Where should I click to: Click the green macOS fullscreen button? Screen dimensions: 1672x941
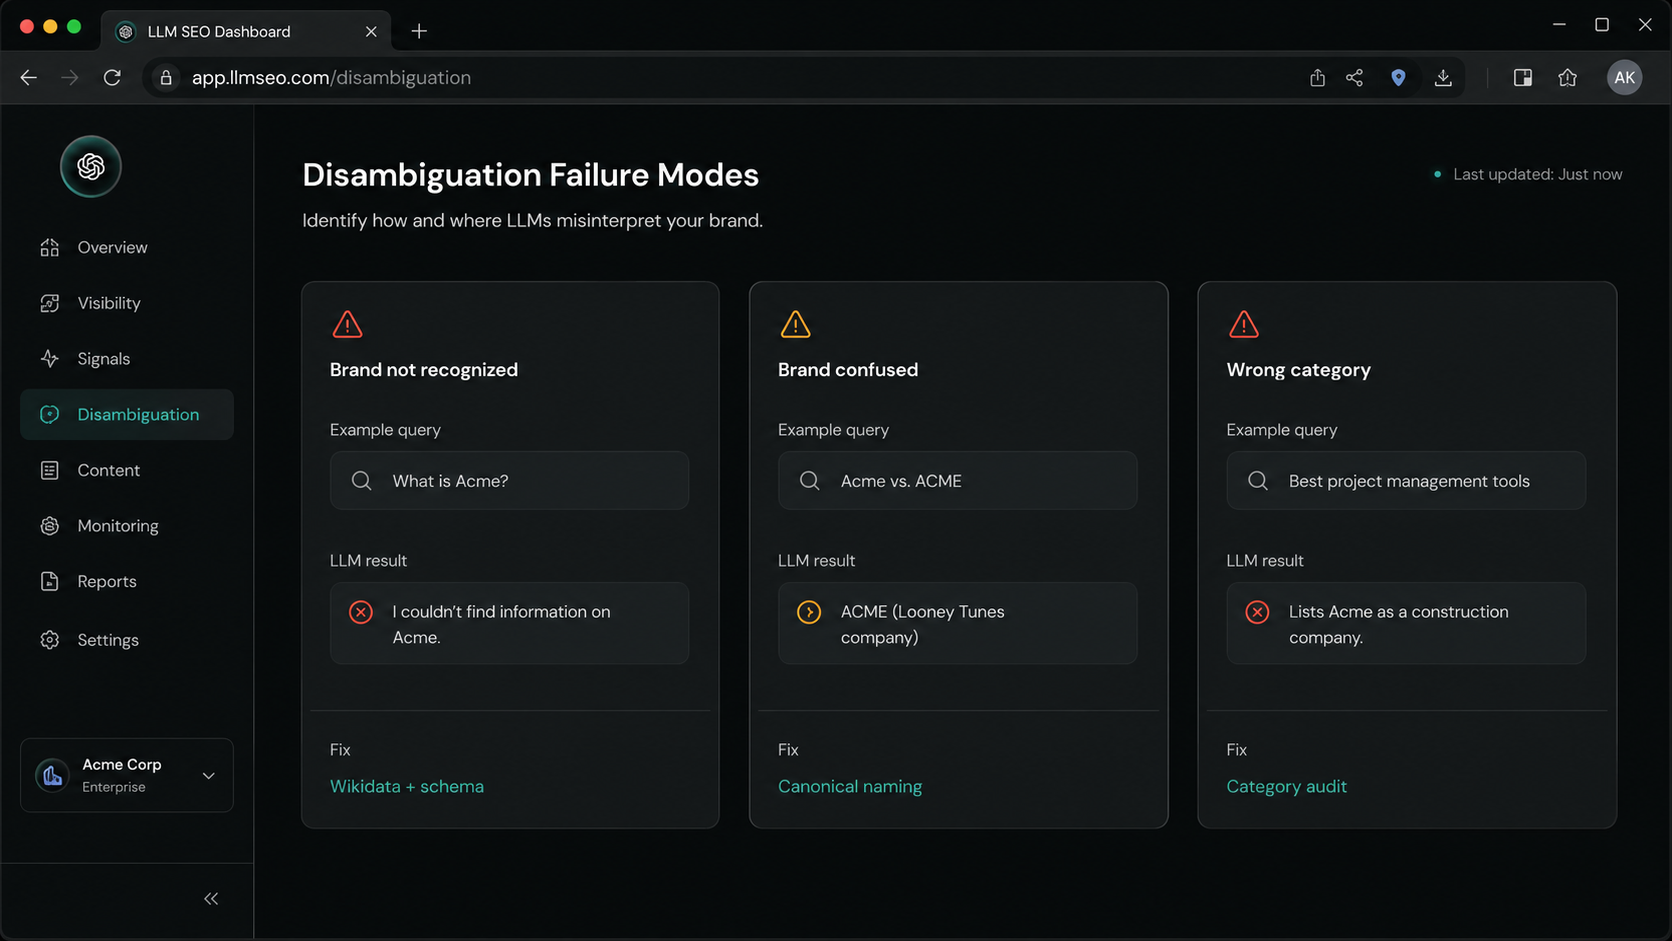point(74,27)
